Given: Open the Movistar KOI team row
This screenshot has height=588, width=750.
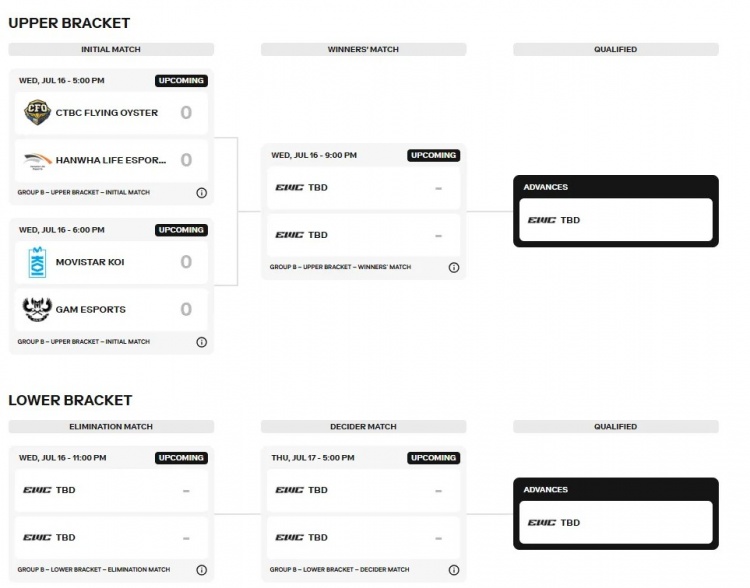Looking at the screenshot, I should point(111,262).
